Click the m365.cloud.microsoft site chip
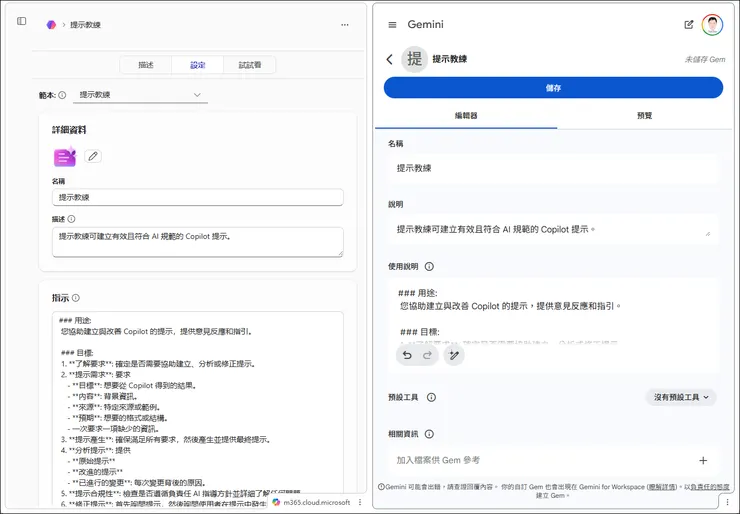Screen dimensions: 740x514 [x=311, y=502]
